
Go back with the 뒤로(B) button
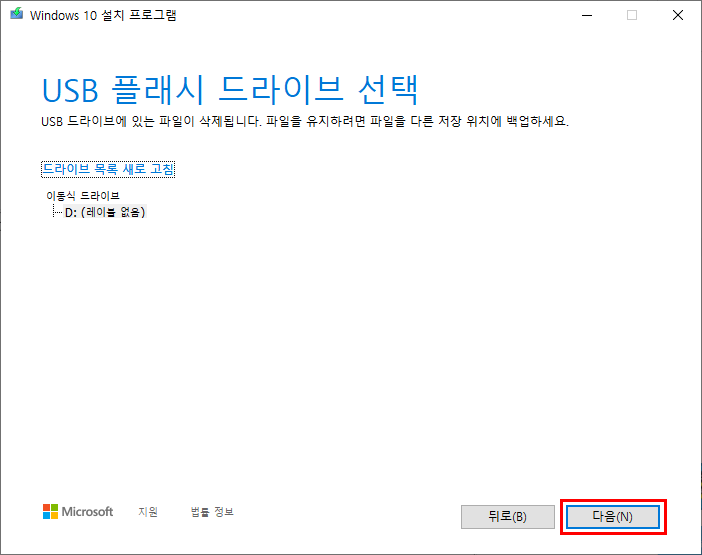[x=508, y=517]
